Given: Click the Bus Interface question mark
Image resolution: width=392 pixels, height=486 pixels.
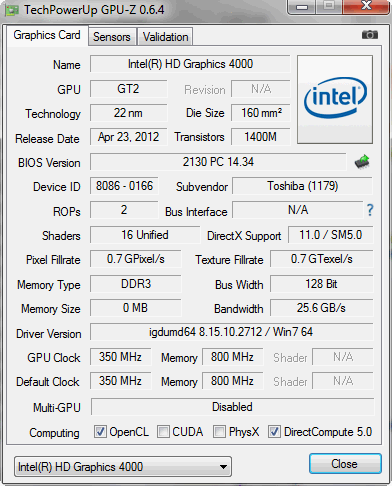Looking at the screenshot, I should coord(370,210).
